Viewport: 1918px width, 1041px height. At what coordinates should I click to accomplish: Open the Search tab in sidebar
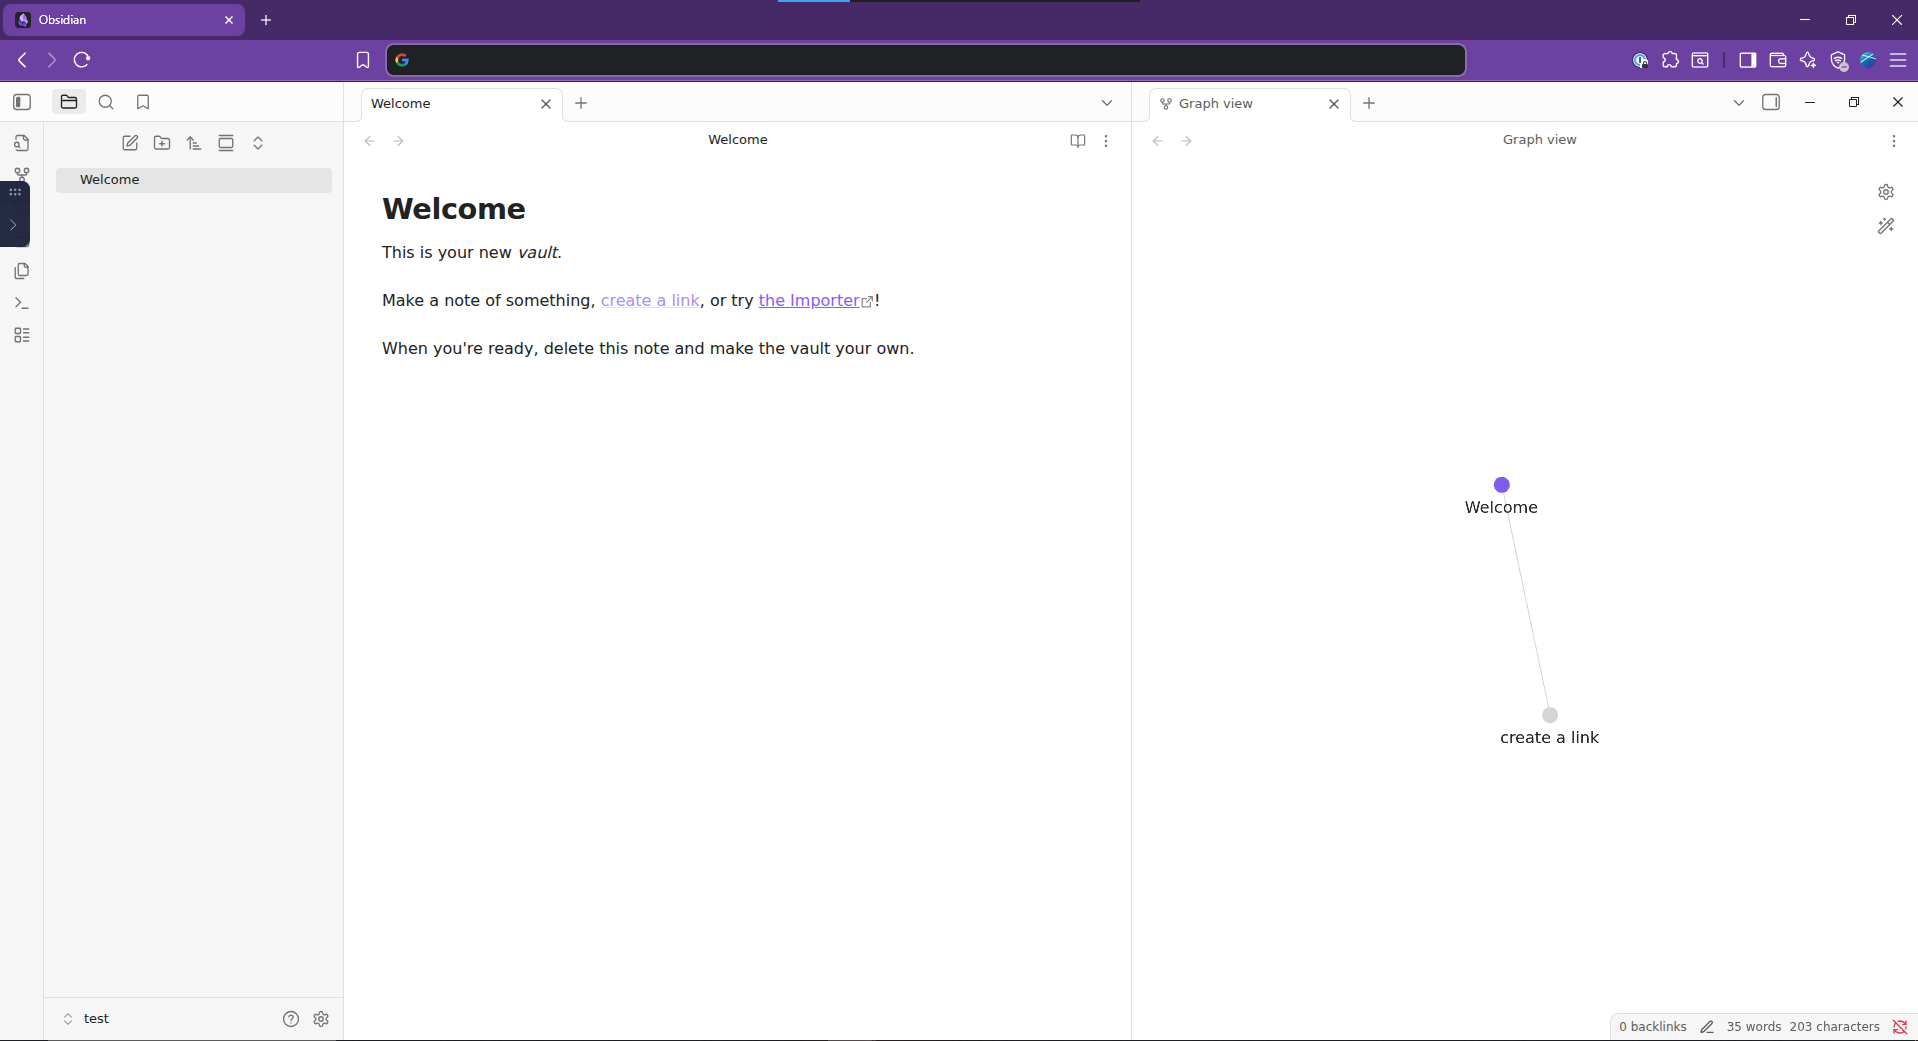click(106, 102)
